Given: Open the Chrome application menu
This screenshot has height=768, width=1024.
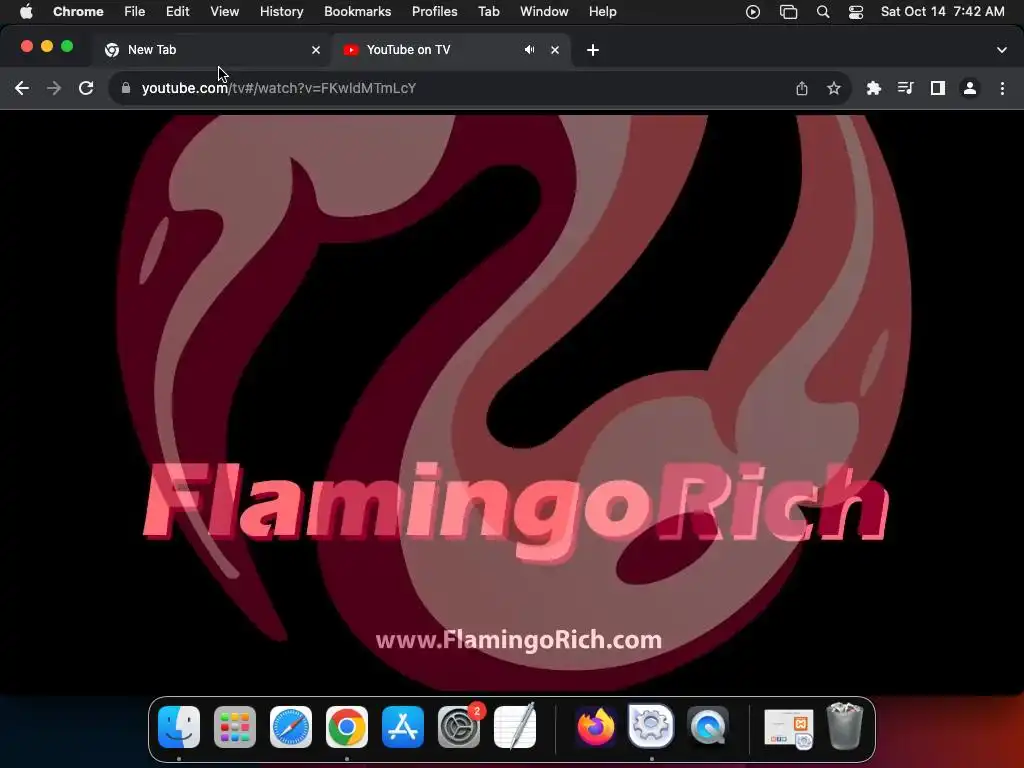Looking at the screenshot, I should (78, 12).
